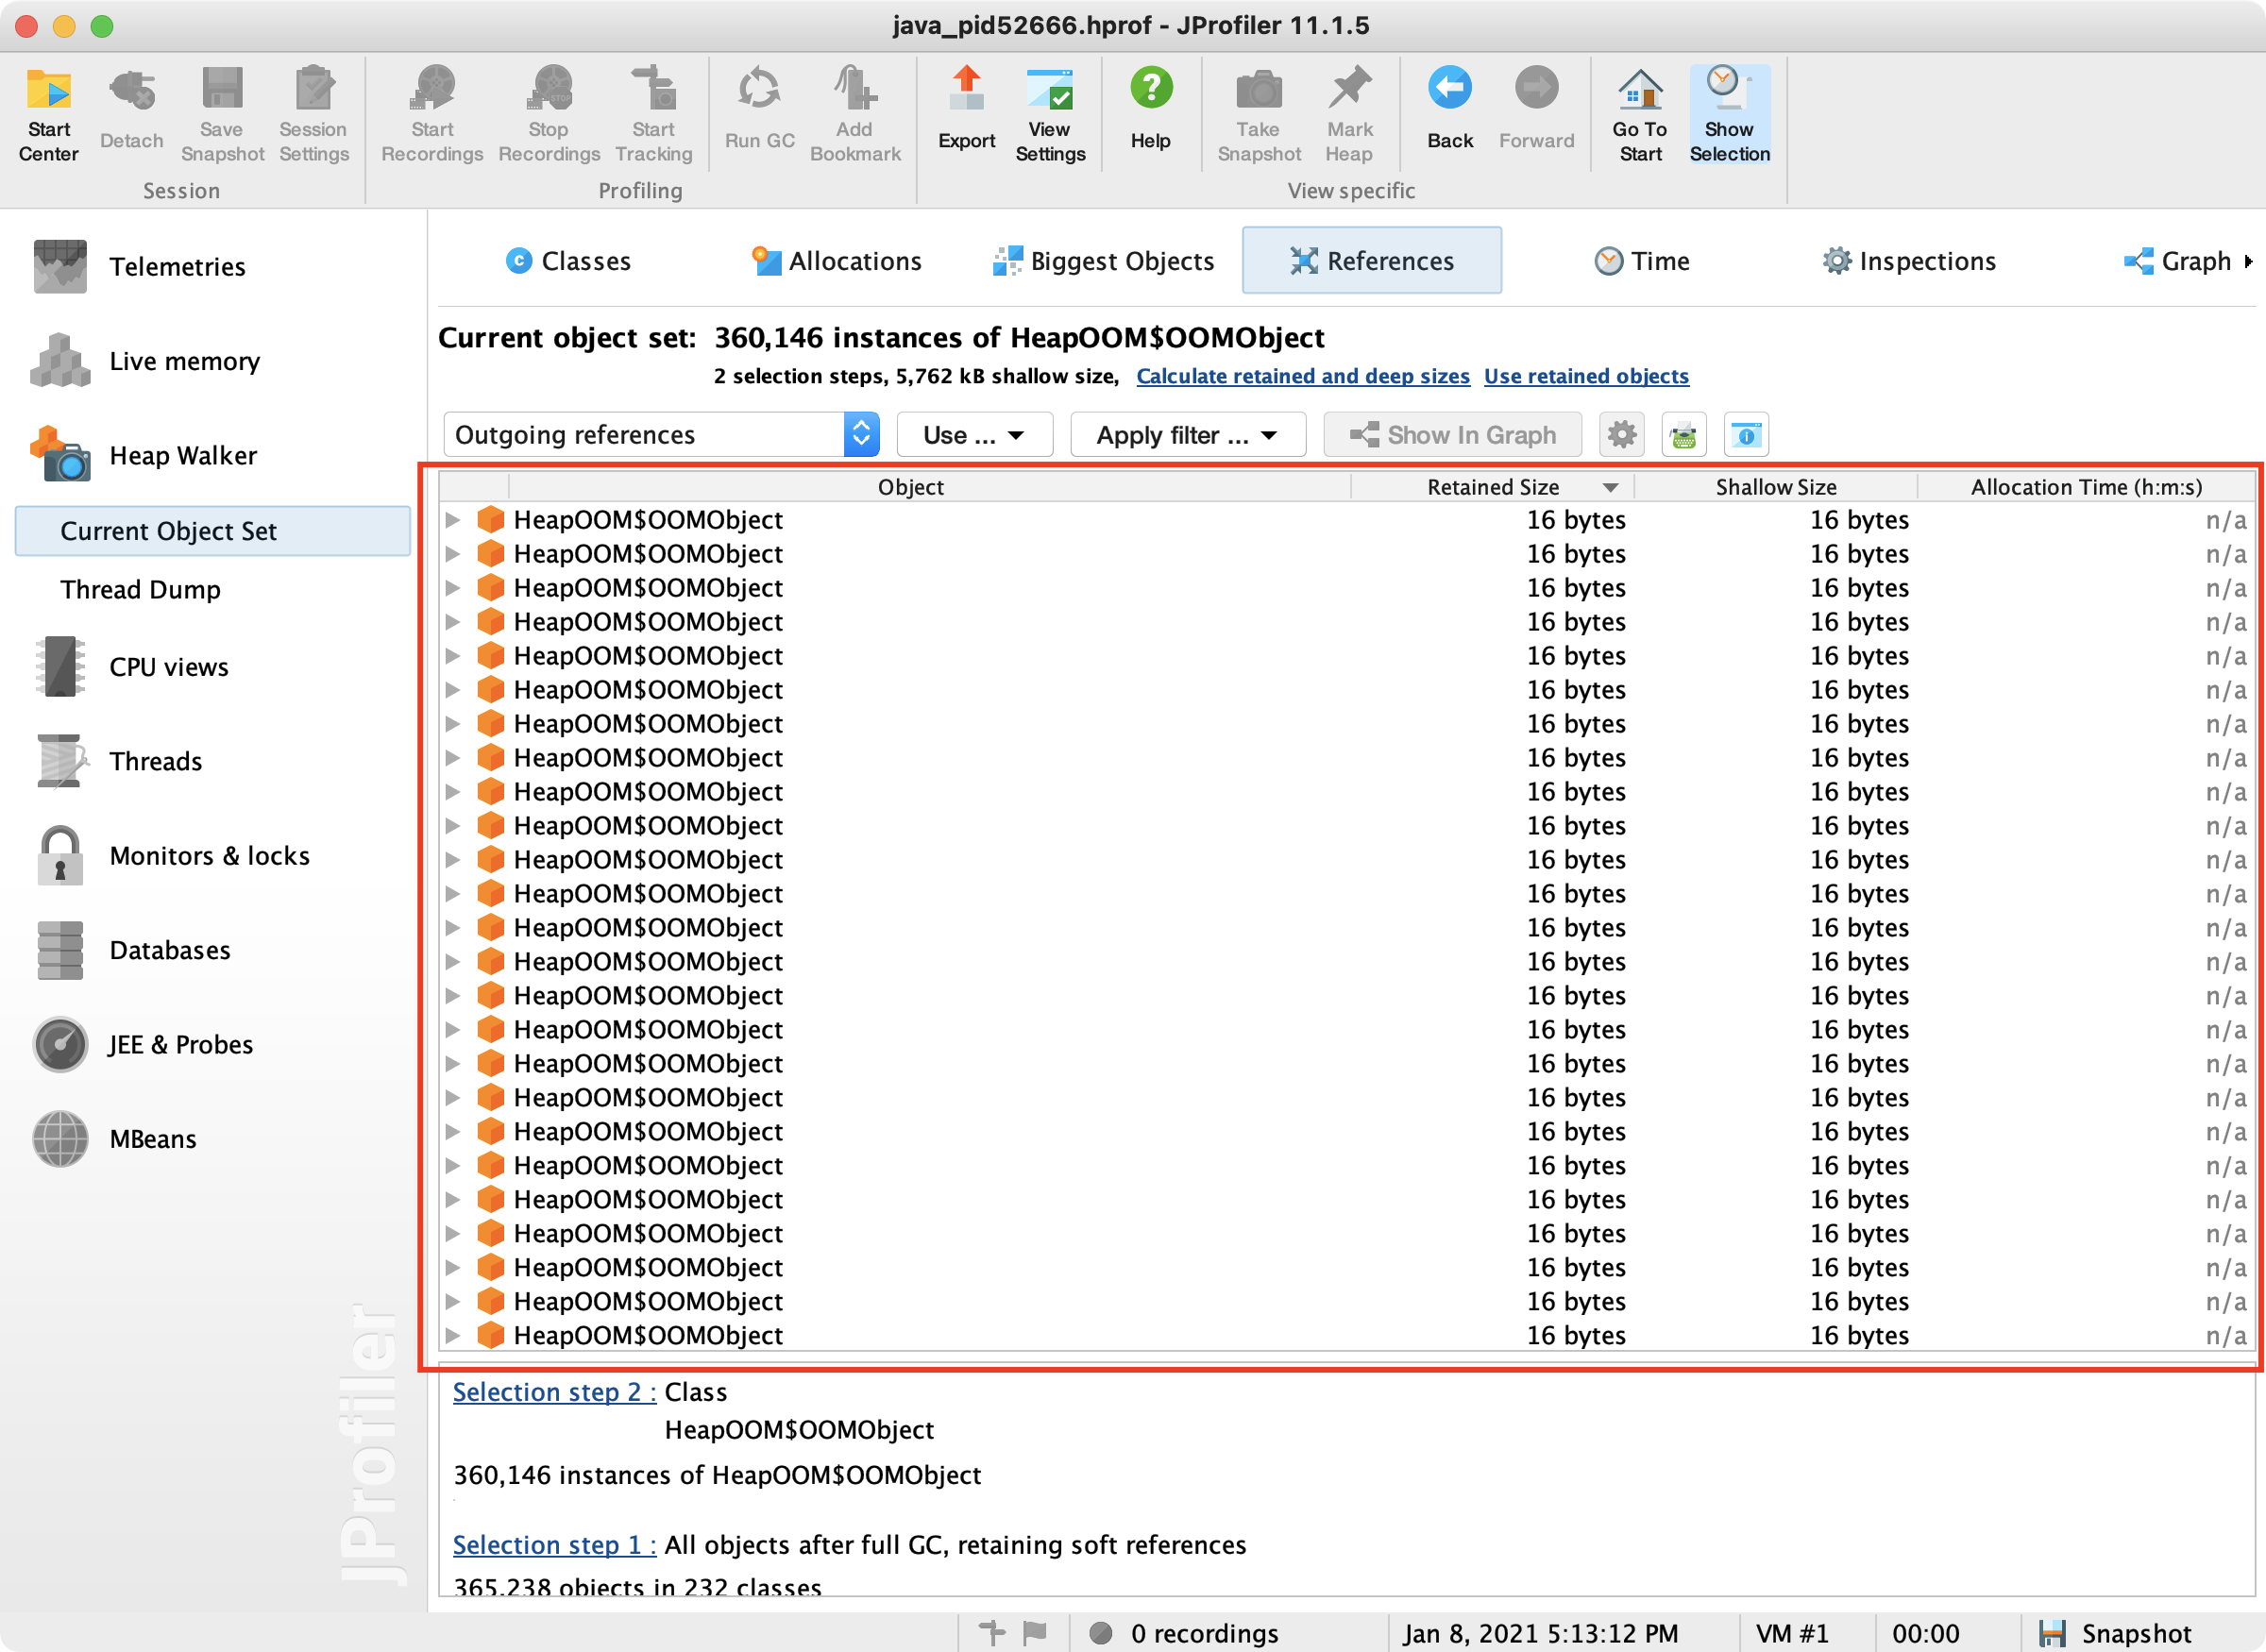Open Live memory section

[147, 361]
